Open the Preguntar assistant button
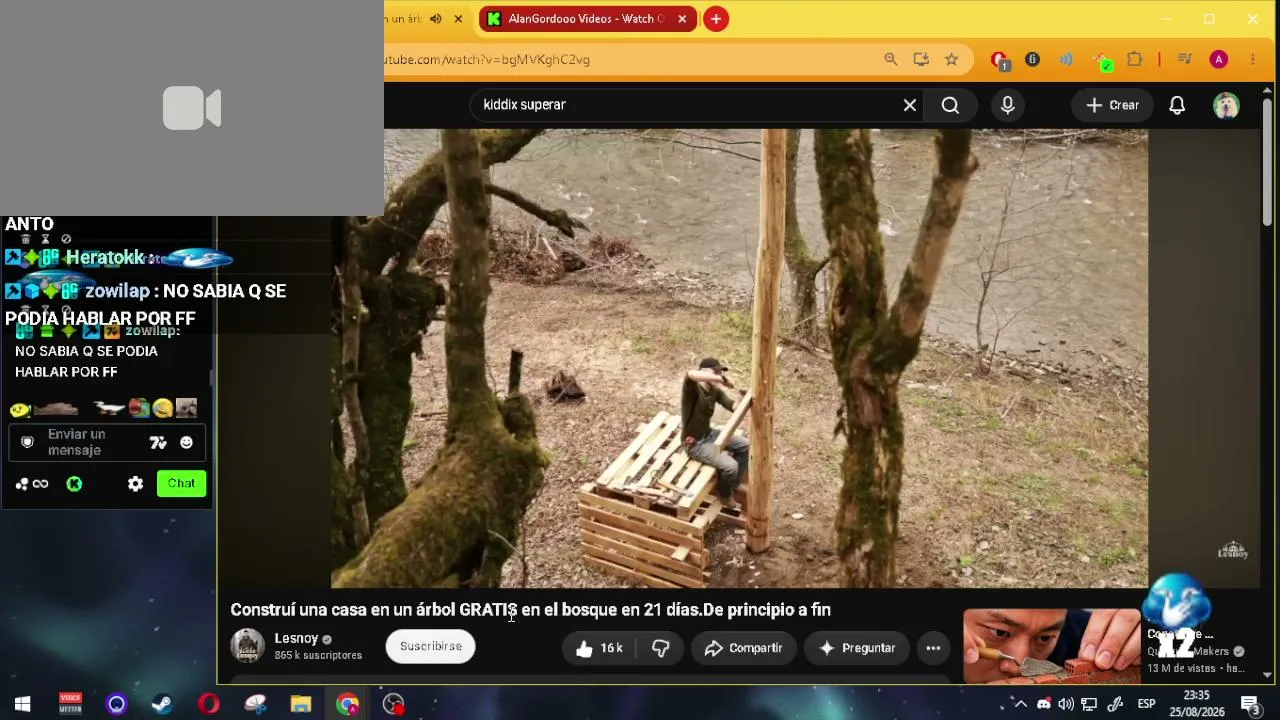The width and height of the screenshot is (1280, 720). (x=856, y=648)
